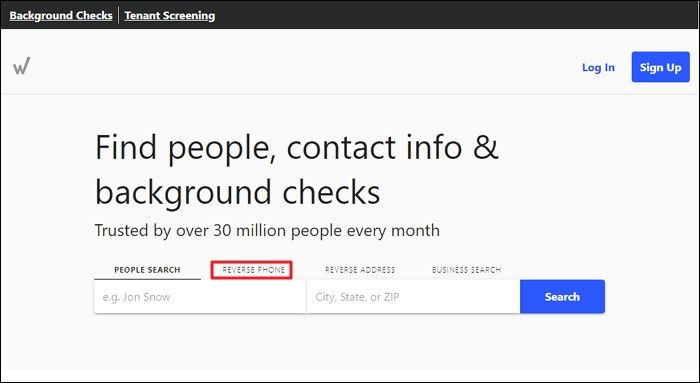Click the blue Search button
This screenshot has height=383, width=700.
coord(562,297)
